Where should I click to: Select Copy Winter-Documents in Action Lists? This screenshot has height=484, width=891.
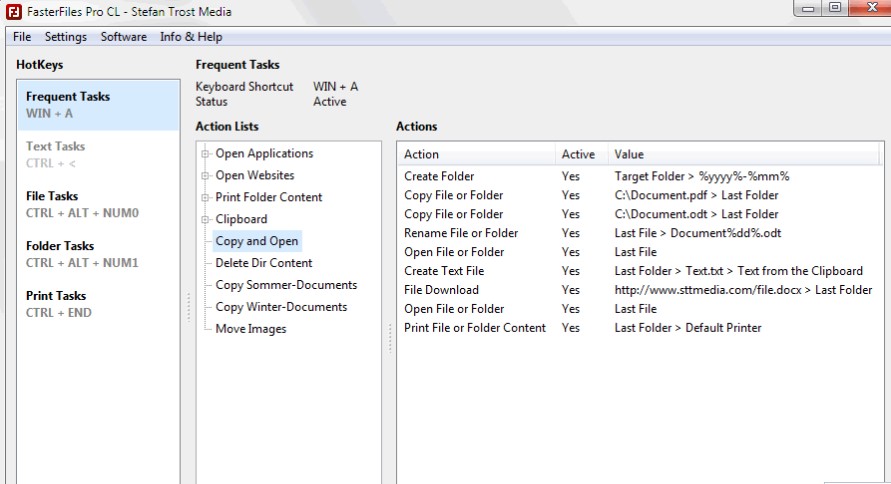pyautogui.click(x=281, y=307)
